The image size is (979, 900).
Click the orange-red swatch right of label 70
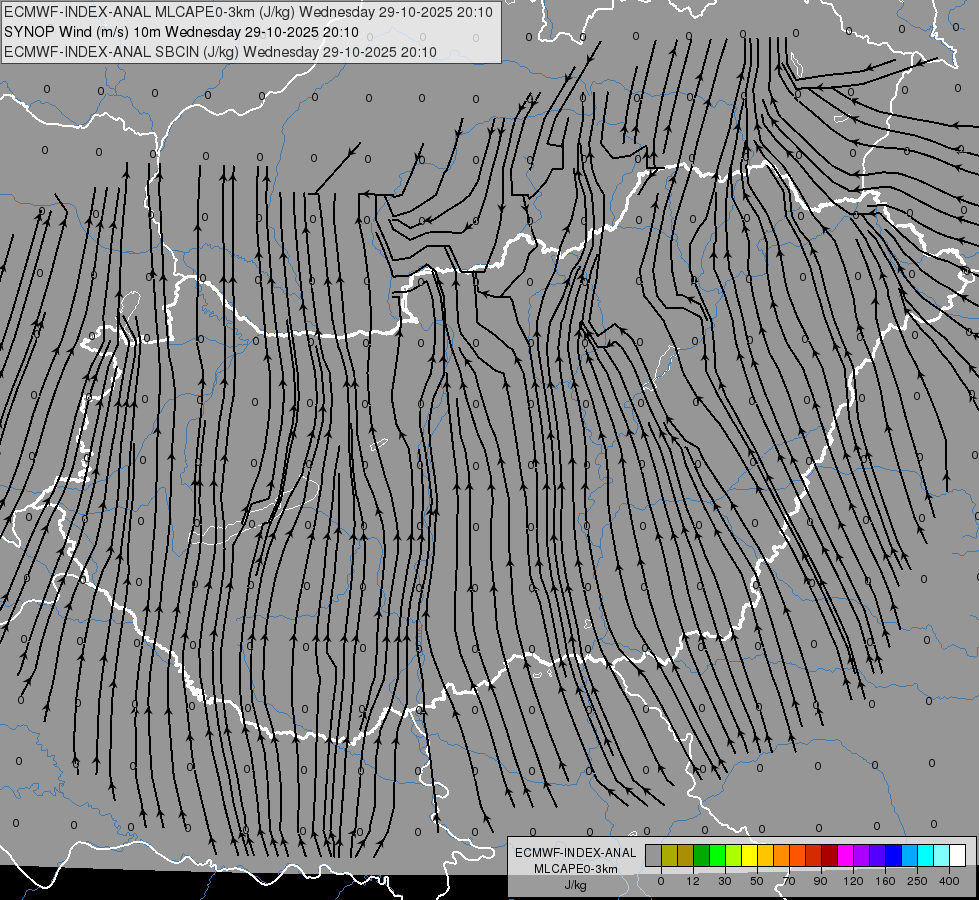(798, 855)
